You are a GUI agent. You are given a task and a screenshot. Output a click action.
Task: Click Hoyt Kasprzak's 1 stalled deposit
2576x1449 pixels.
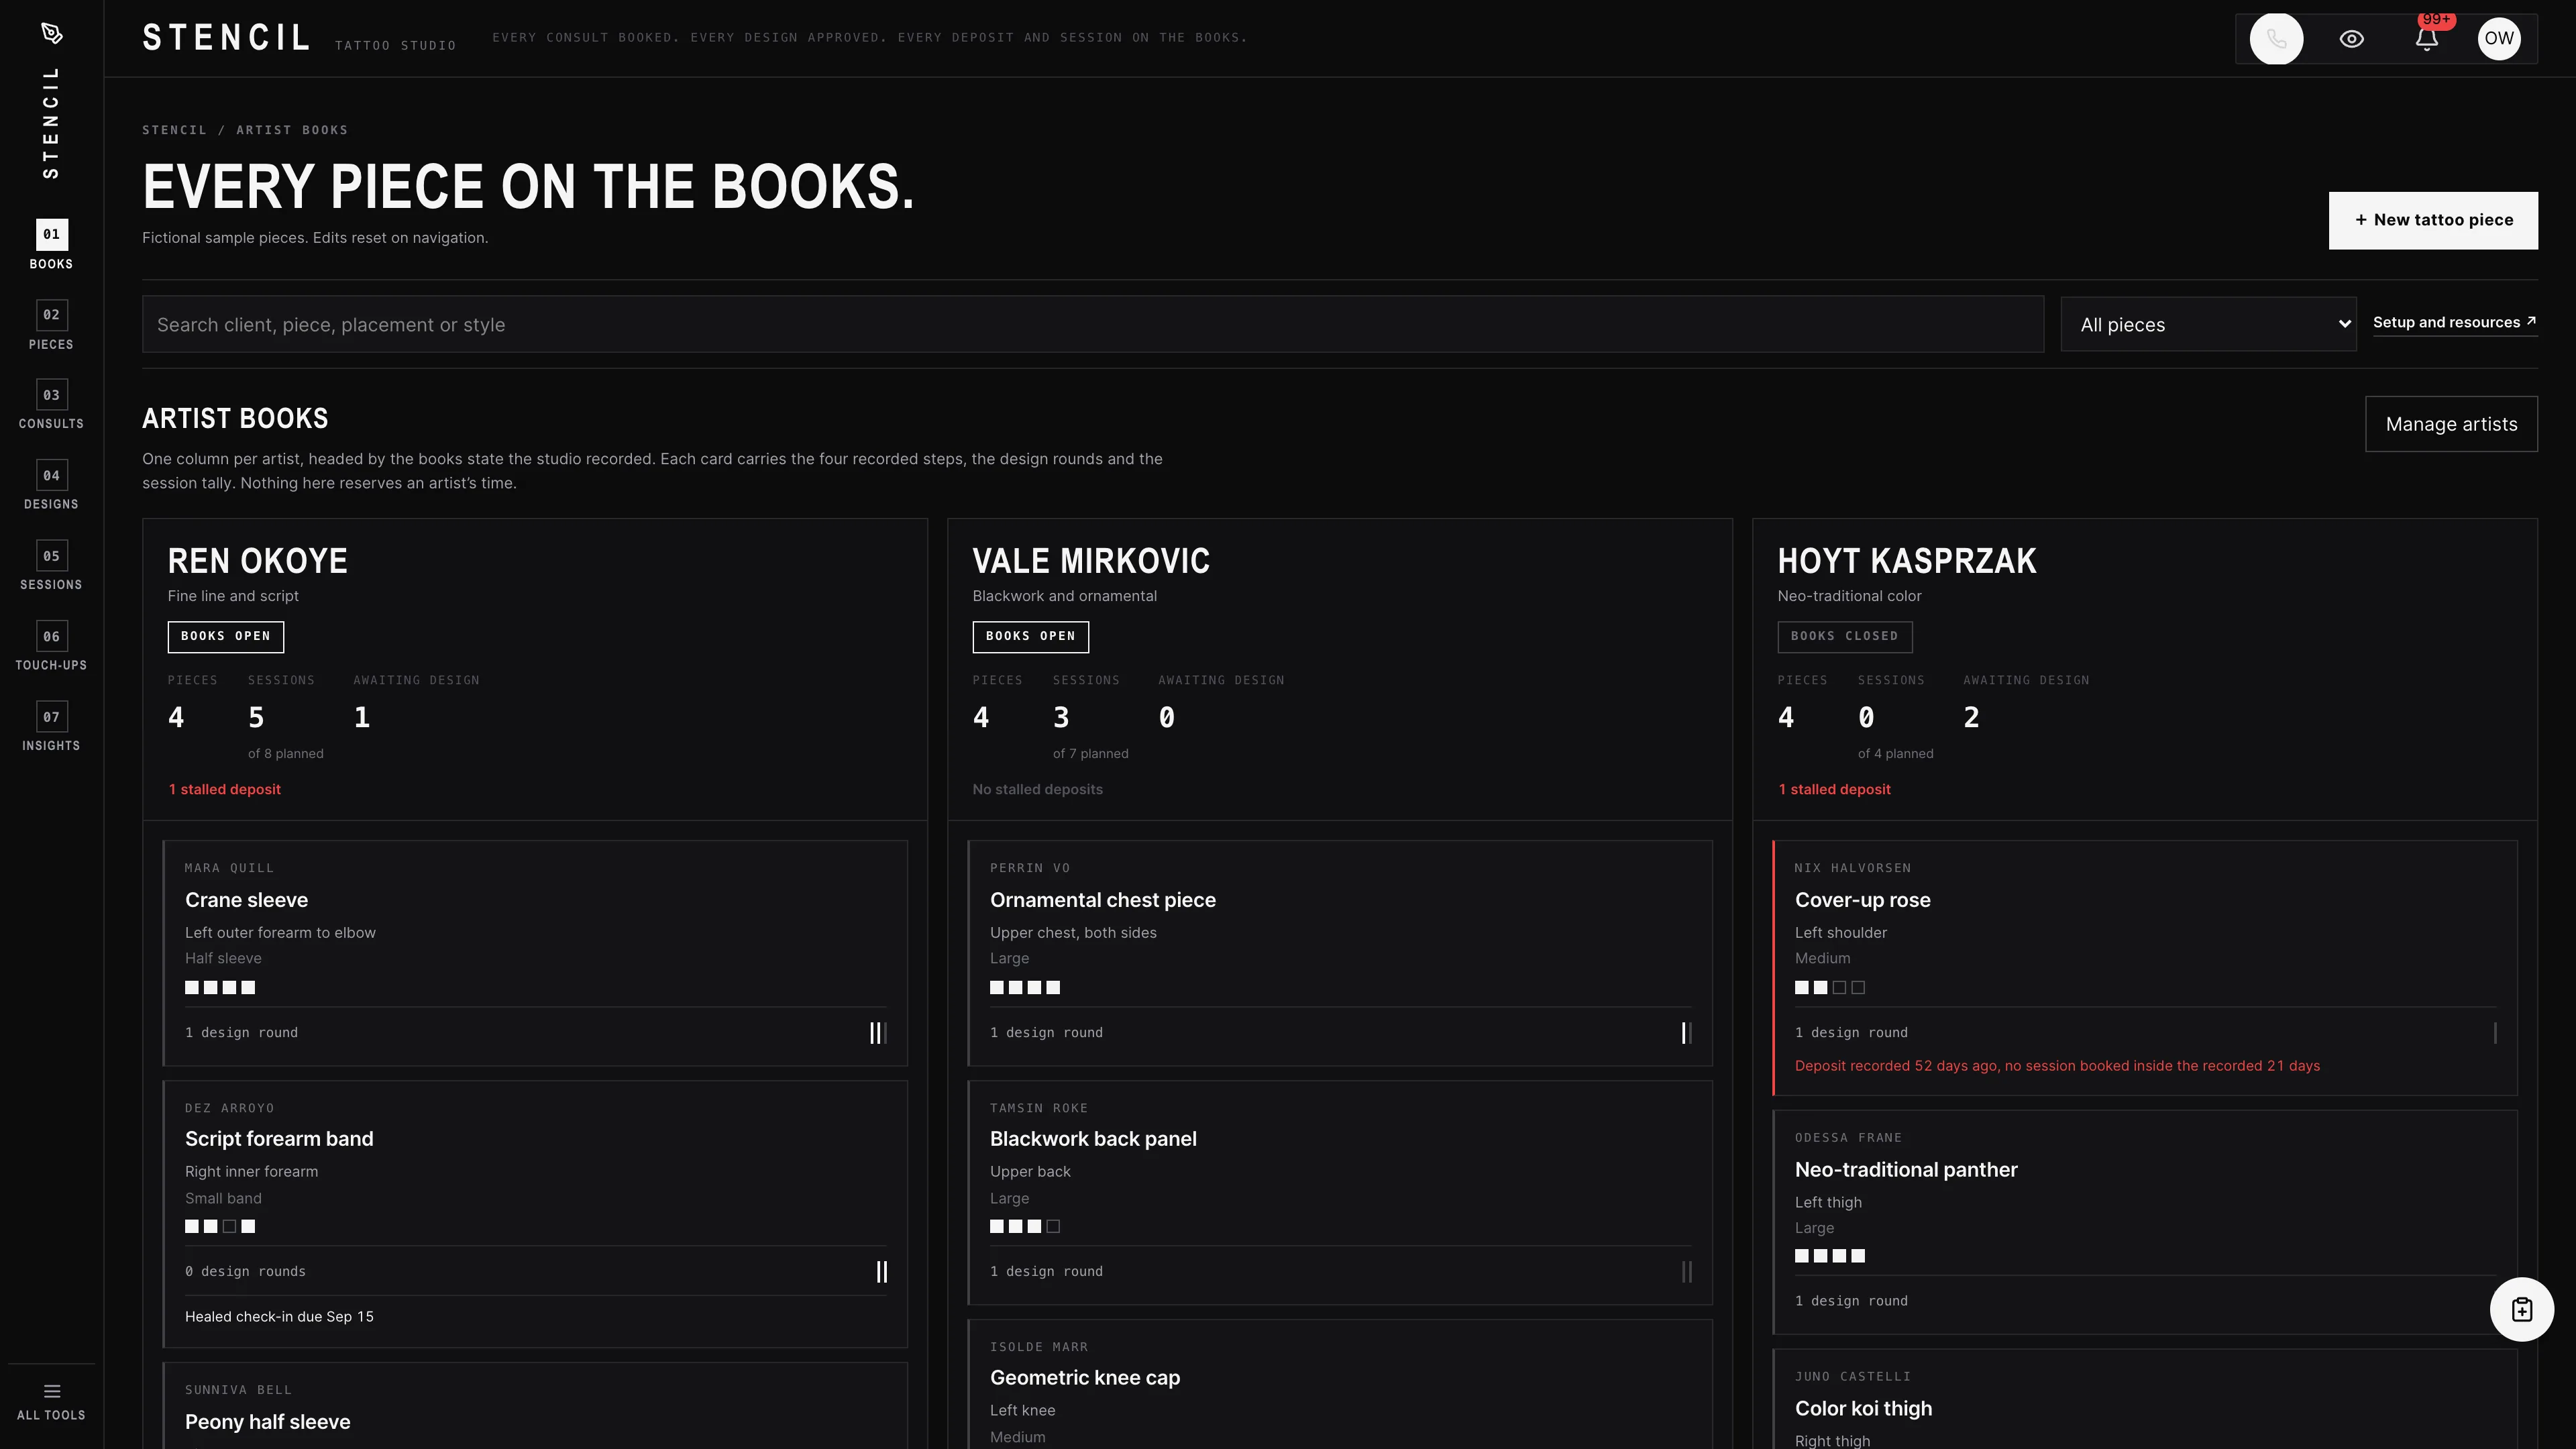coord(1834,790)
